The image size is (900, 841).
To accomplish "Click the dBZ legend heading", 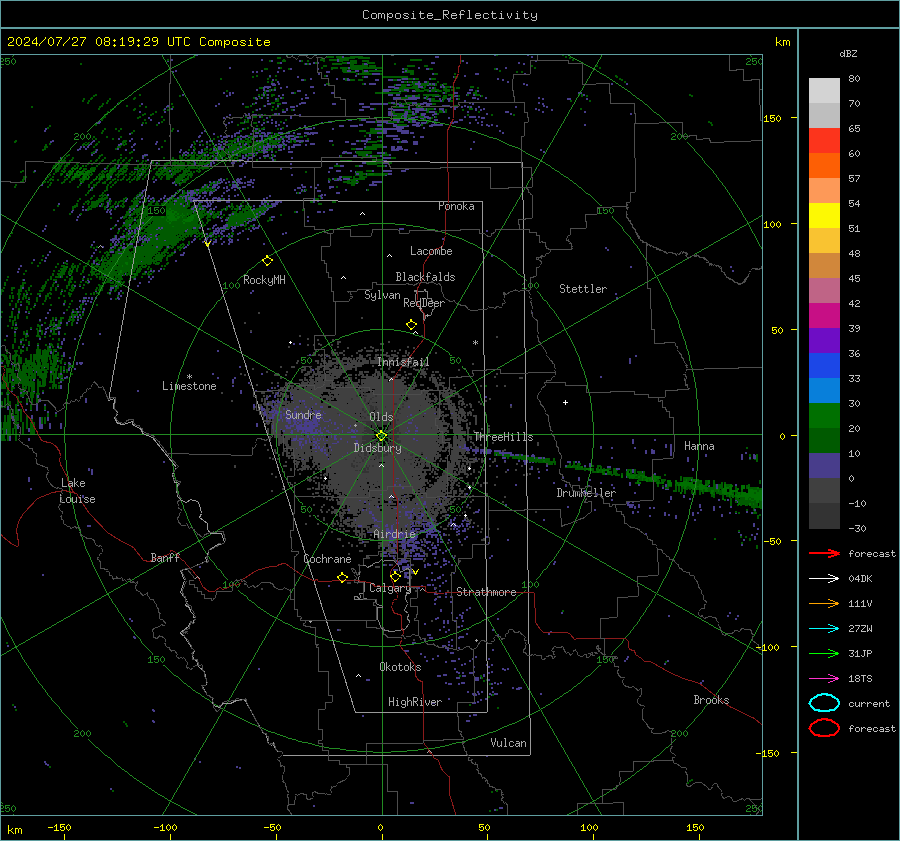I will [848, 53].
